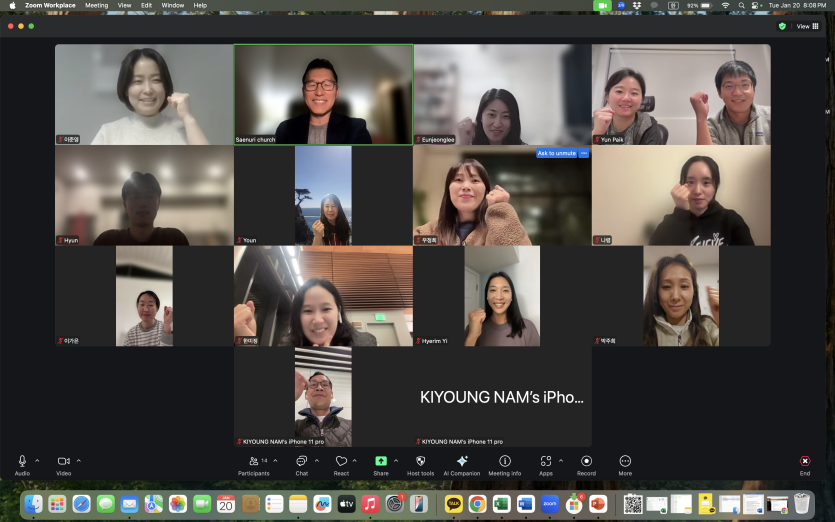This screenshot has height=522, width=835.
Task: Open React emoji options
Action: pyautogui.click(x=341, y=465)
